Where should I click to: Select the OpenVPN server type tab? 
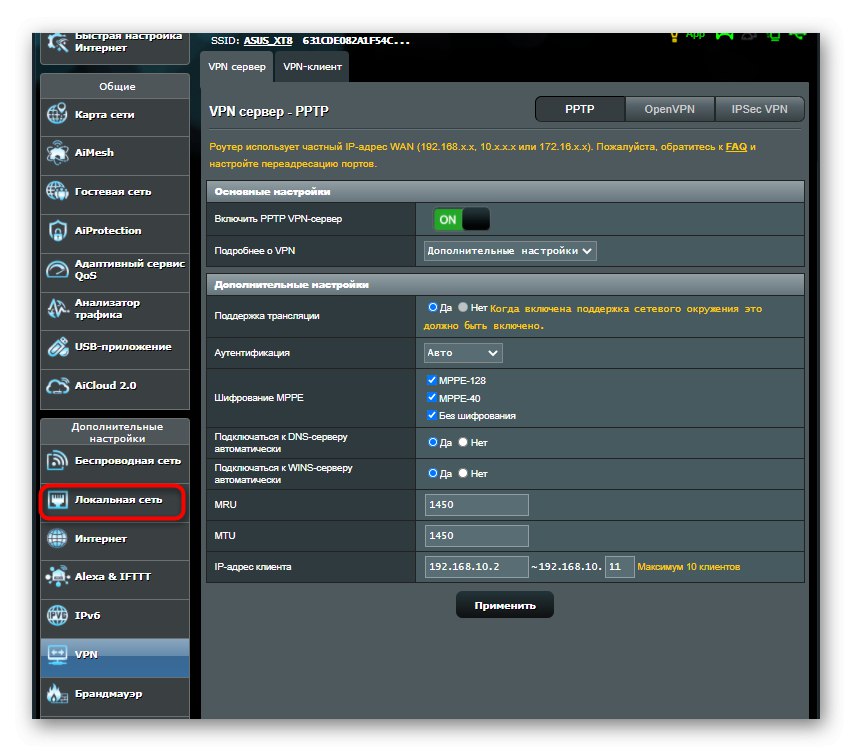point(669,109)
